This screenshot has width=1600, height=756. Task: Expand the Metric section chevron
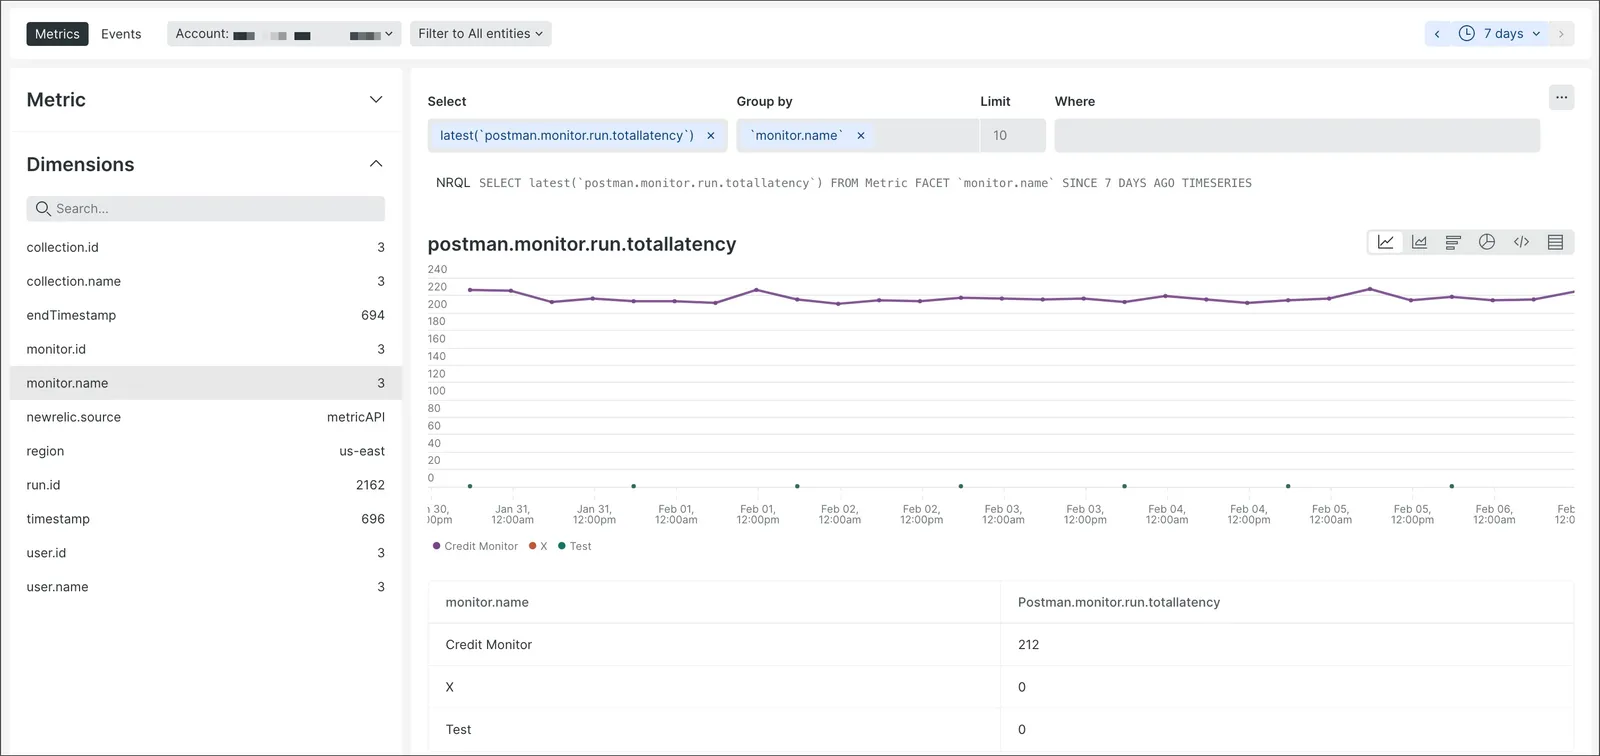click(x=376, y=100)
